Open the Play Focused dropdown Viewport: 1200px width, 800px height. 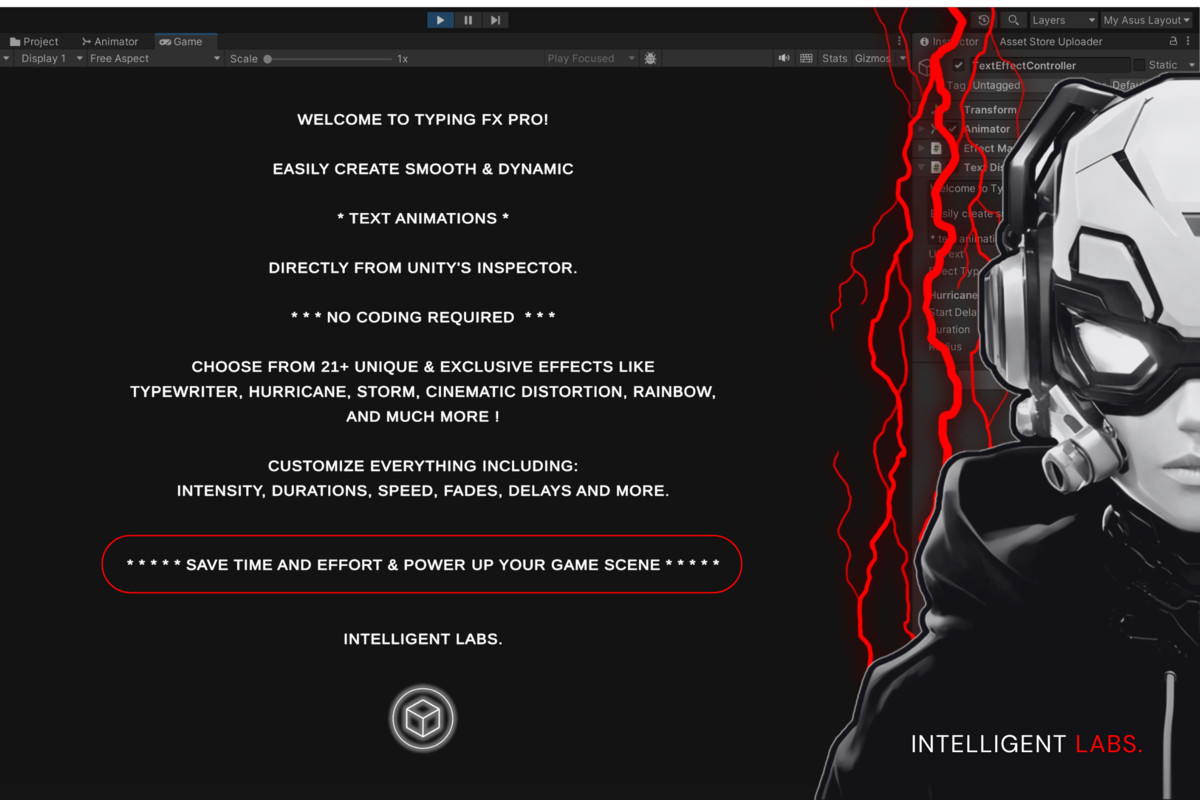(591, 59)
